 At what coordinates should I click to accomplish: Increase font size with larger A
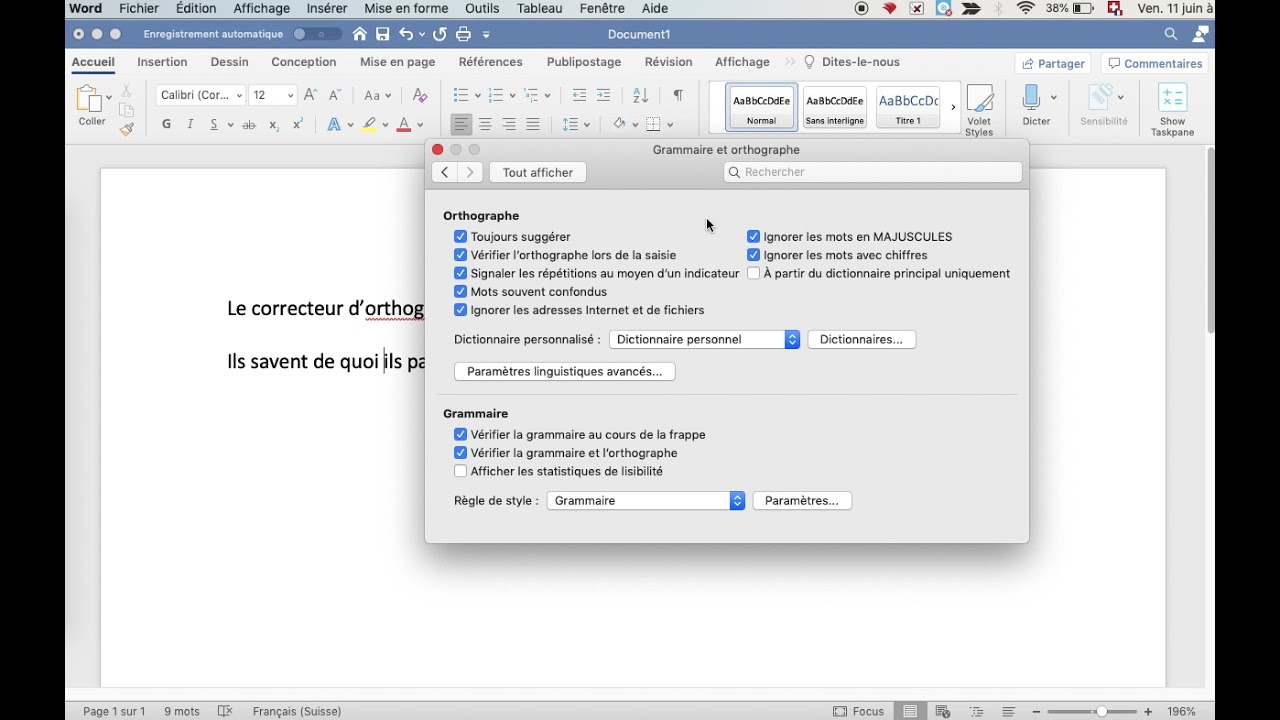click(x=310, y=95)
